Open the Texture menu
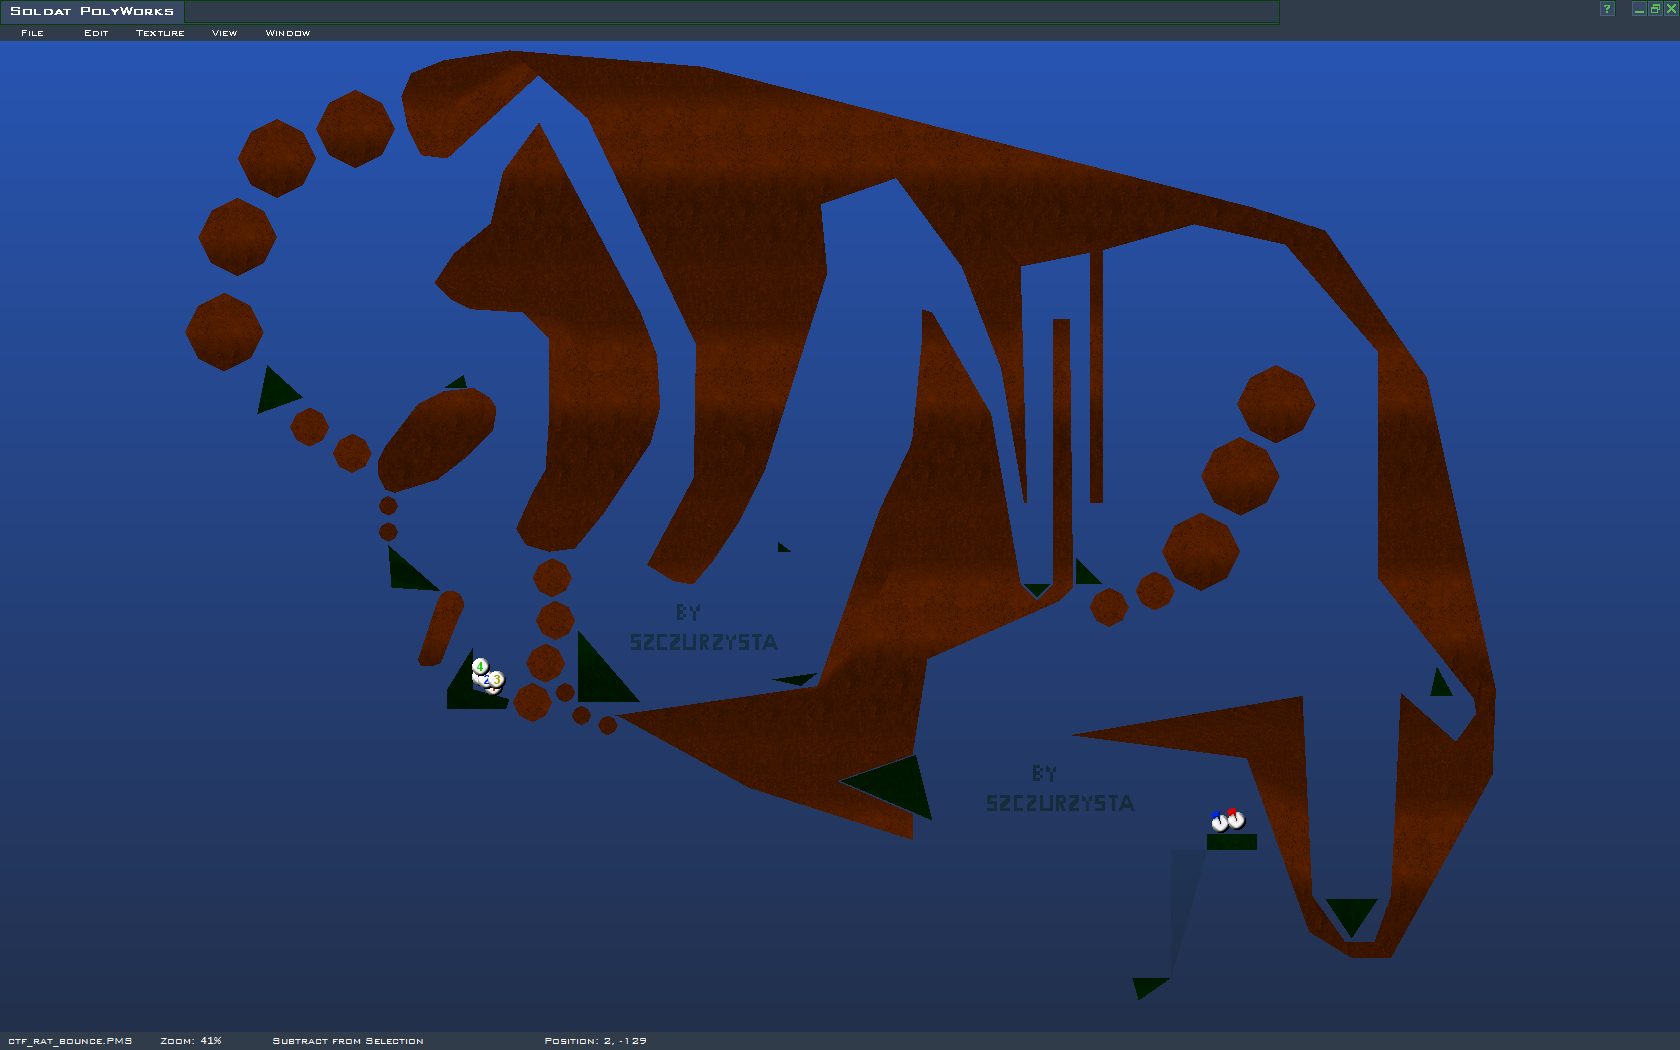Screen dimensions: 1680x1050 pyautogui.click(x=160, y=33)
